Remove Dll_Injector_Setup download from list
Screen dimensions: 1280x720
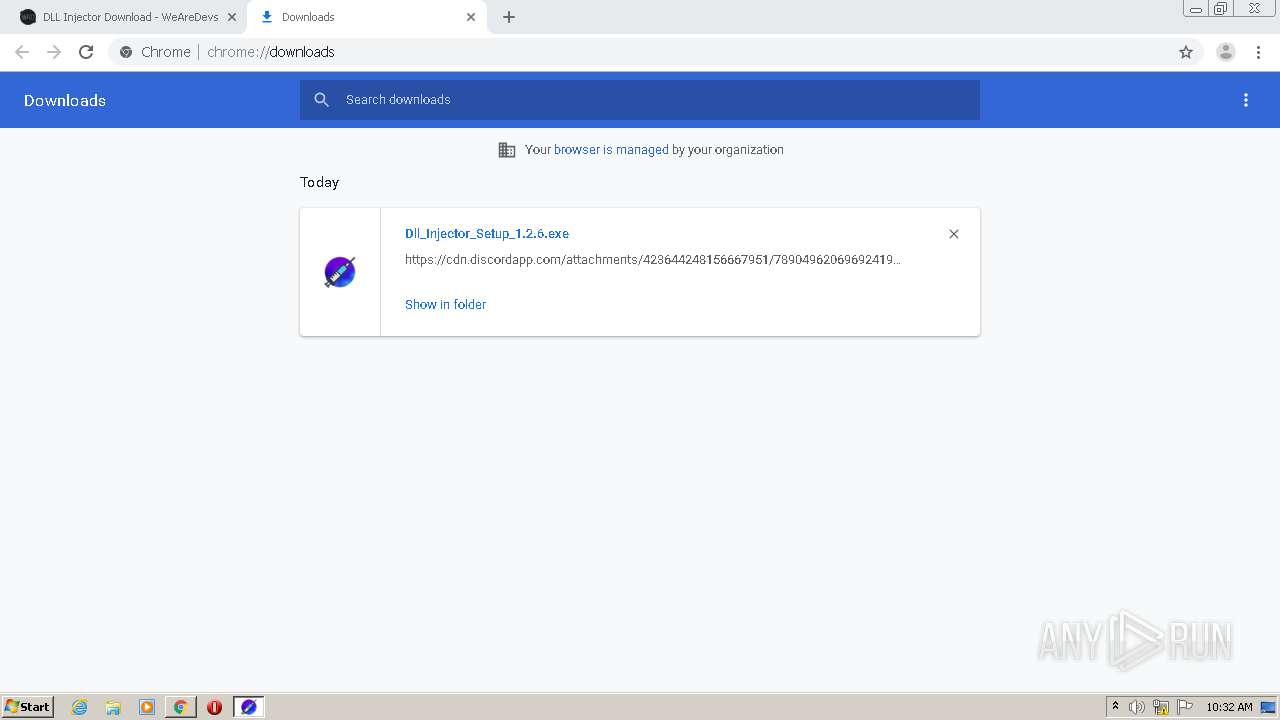click(x=954, y=234)
